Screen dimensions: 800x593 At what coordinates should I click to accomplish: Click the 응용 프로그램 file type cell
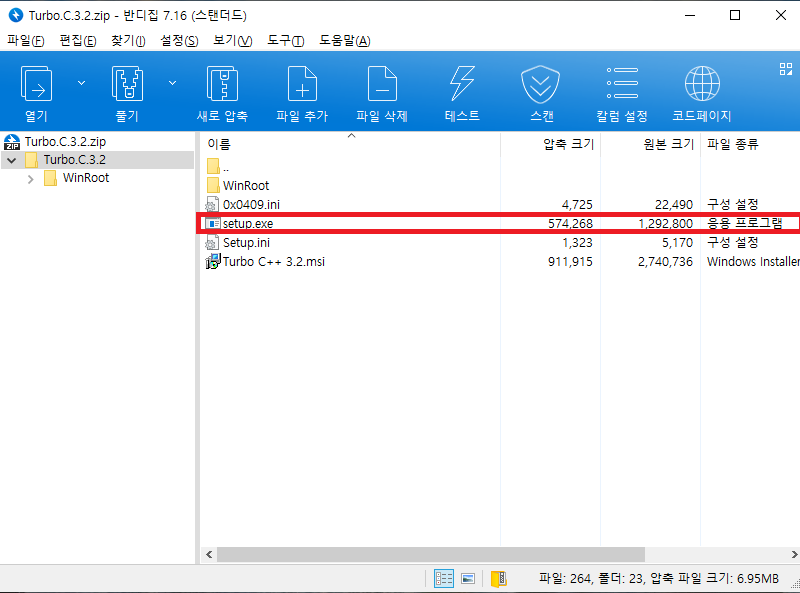(x=744, y=224)
